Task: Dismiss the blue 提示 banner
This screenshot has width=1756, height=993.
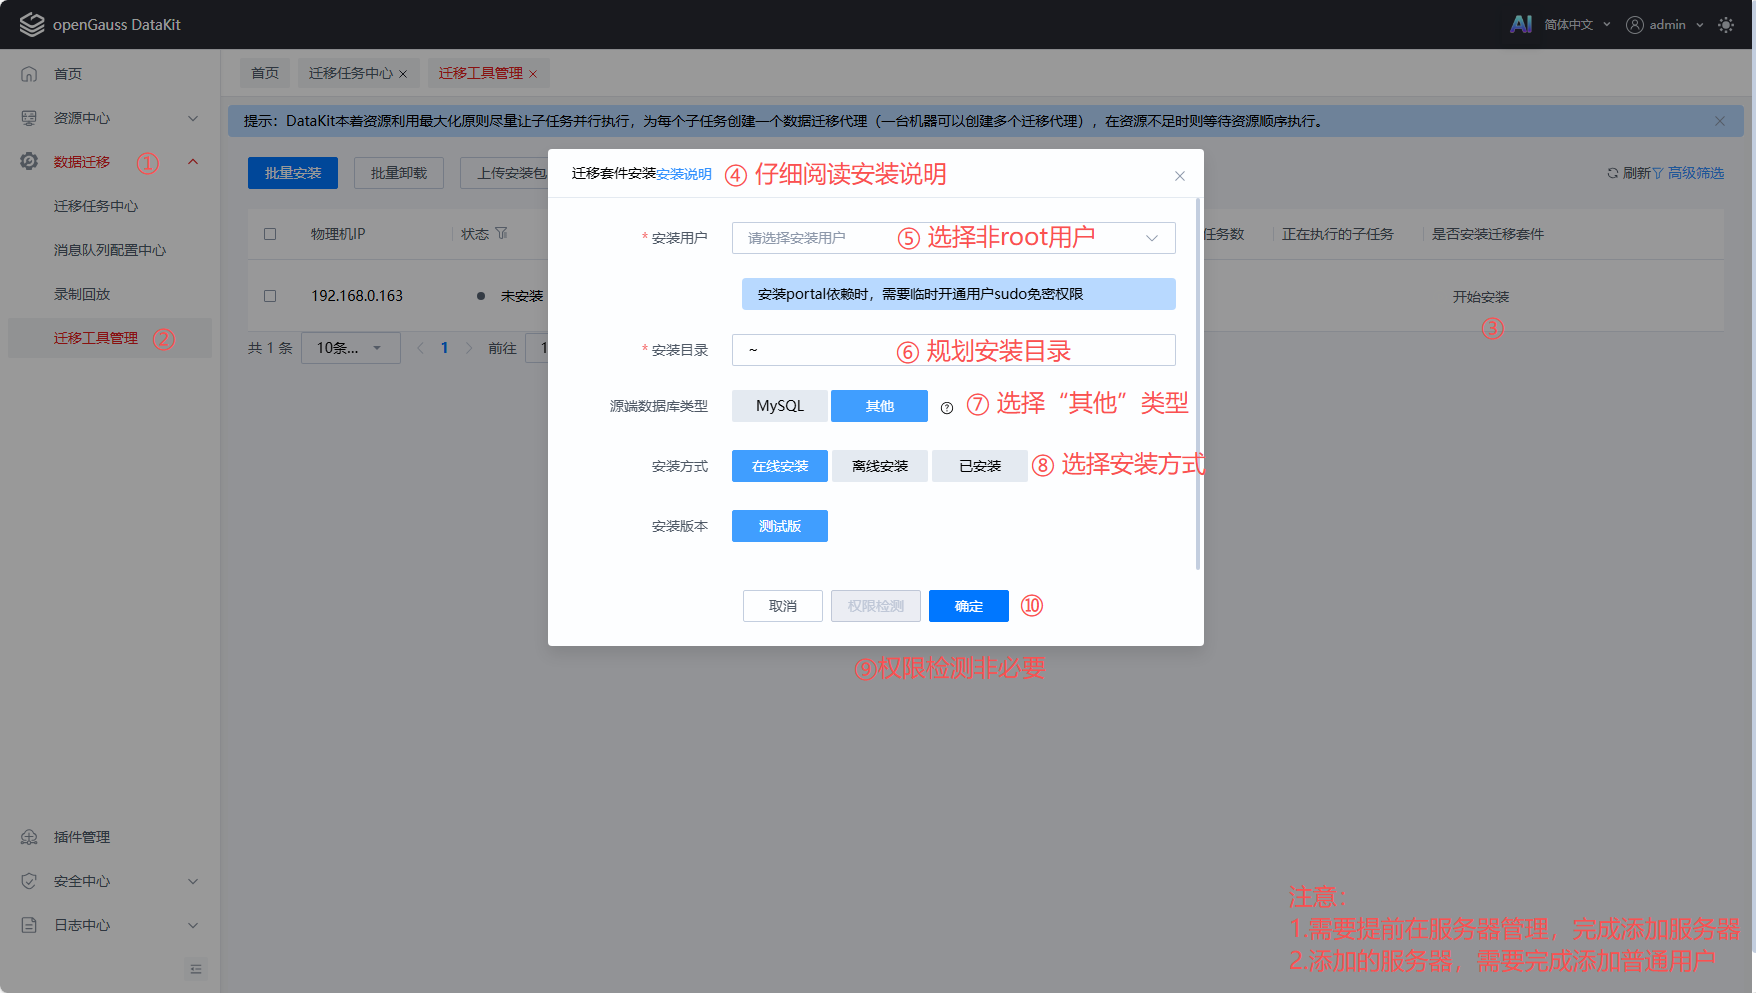Action: [x=1720, y=121]
